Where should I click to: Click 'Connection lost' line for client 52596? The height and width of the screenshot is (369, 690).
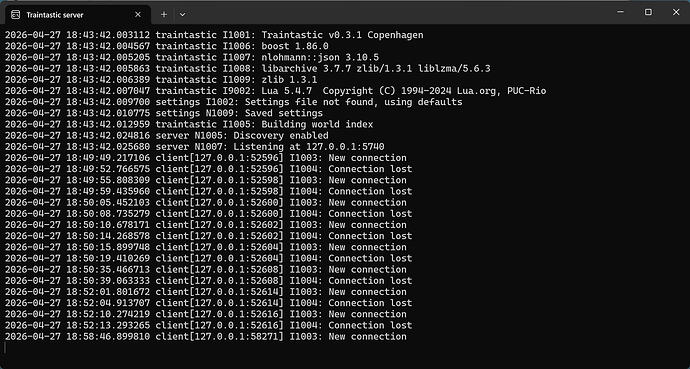tap(209, 169)
